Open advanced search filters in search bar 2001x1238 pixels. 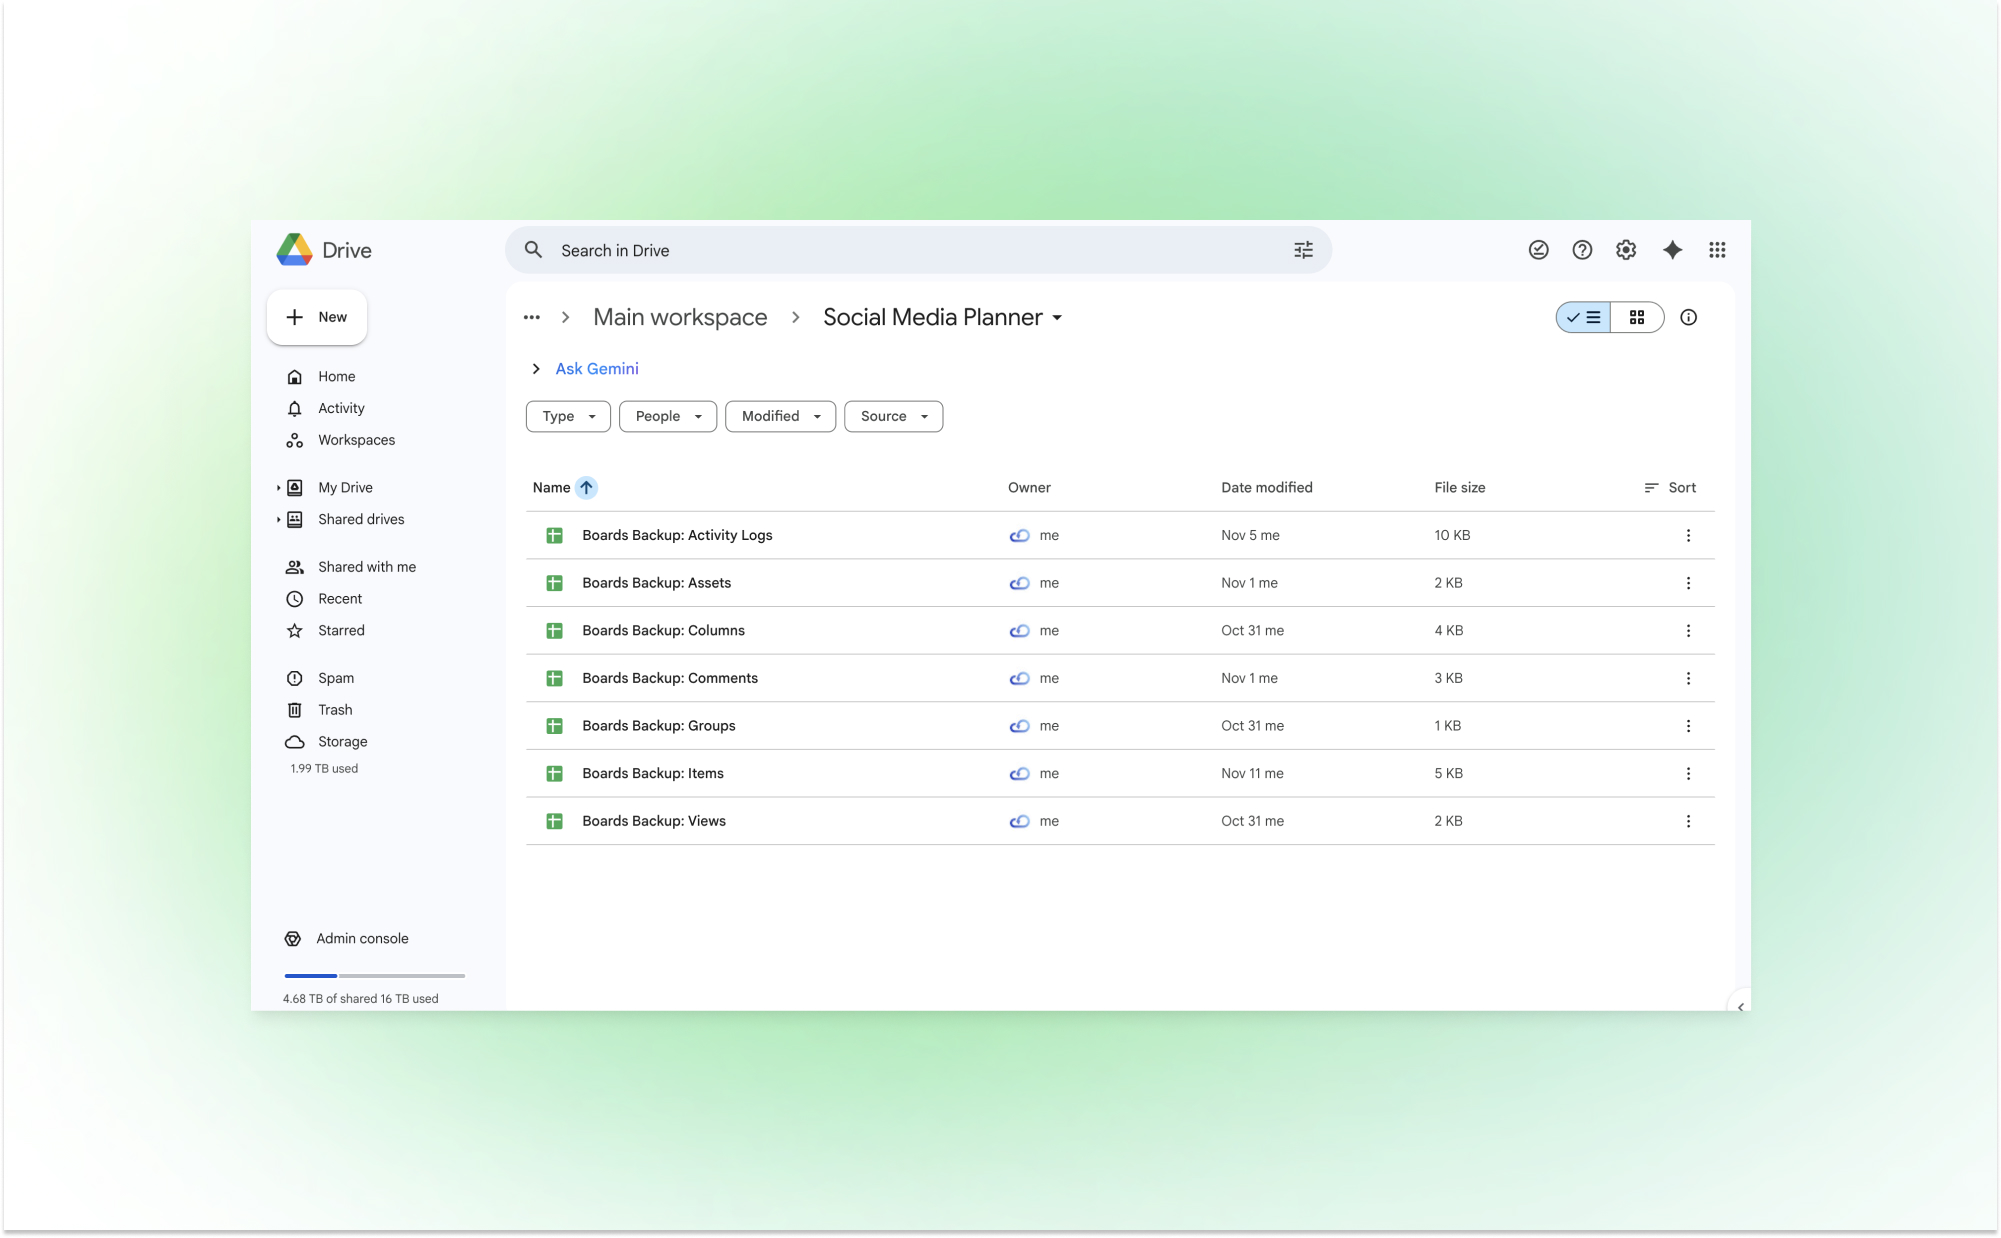[1303, 250]
